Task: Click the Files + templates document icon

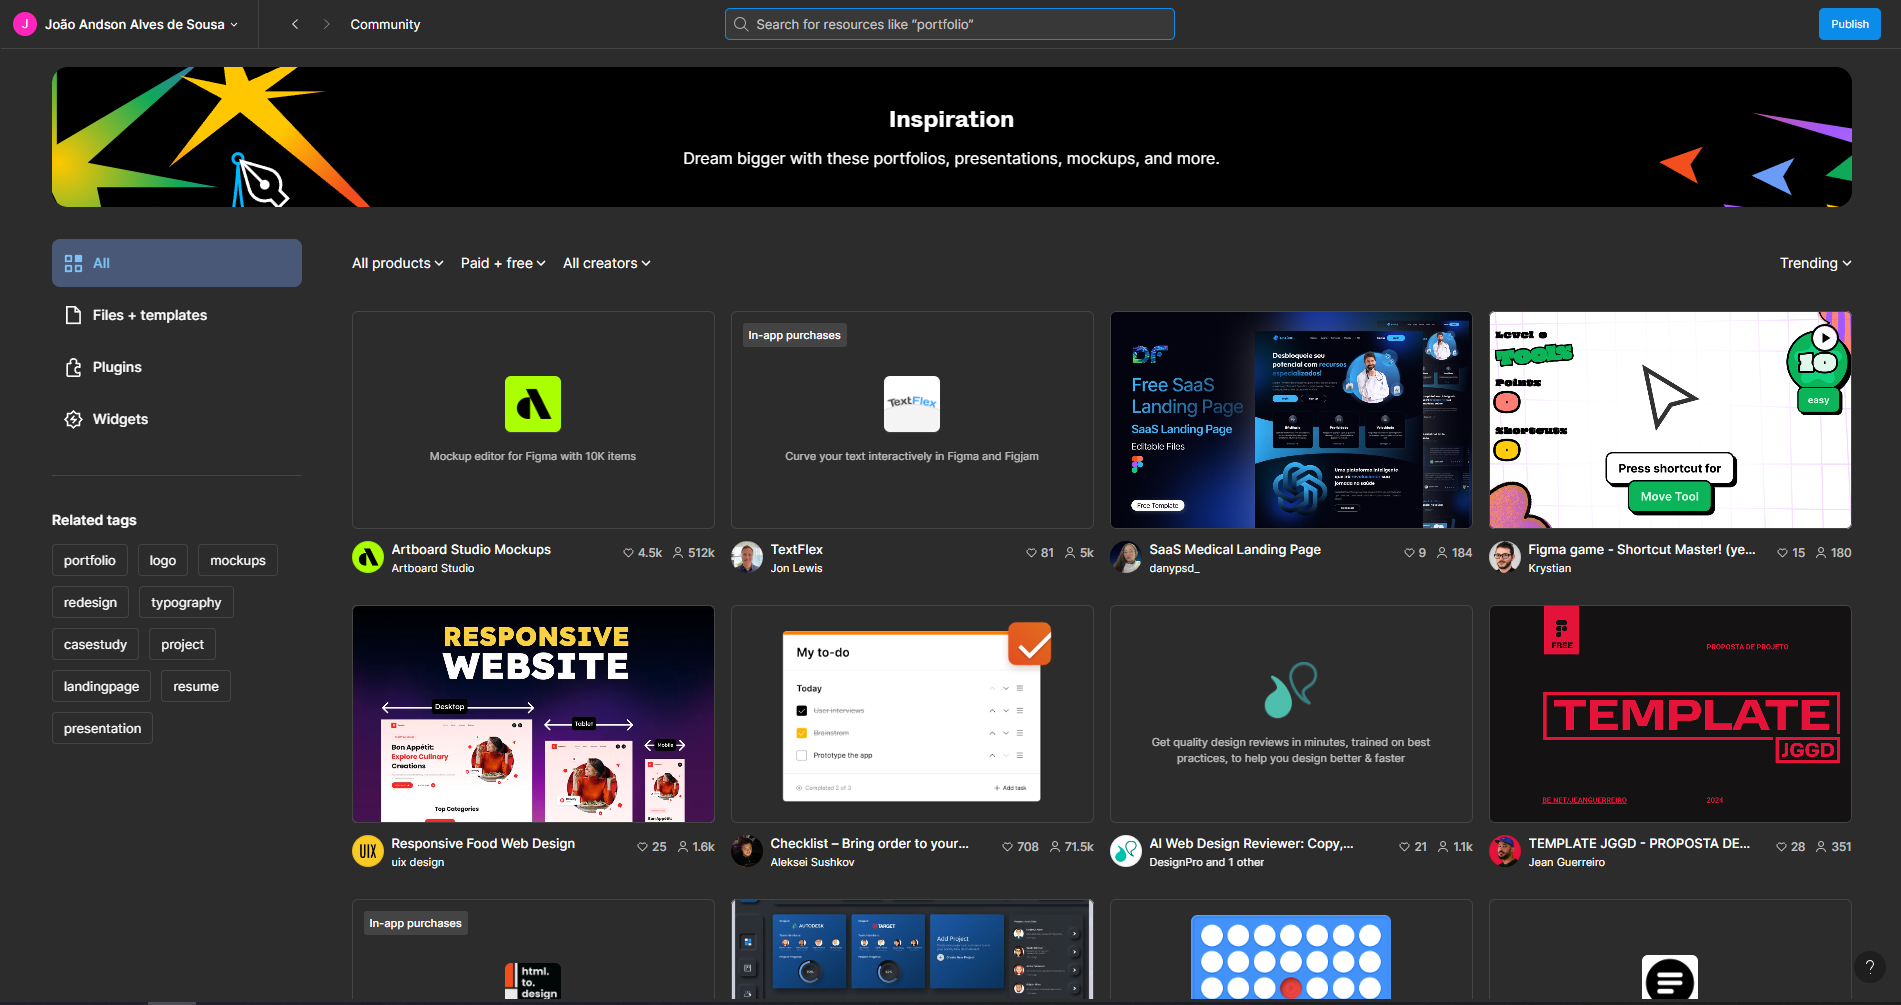Action: 73,315
